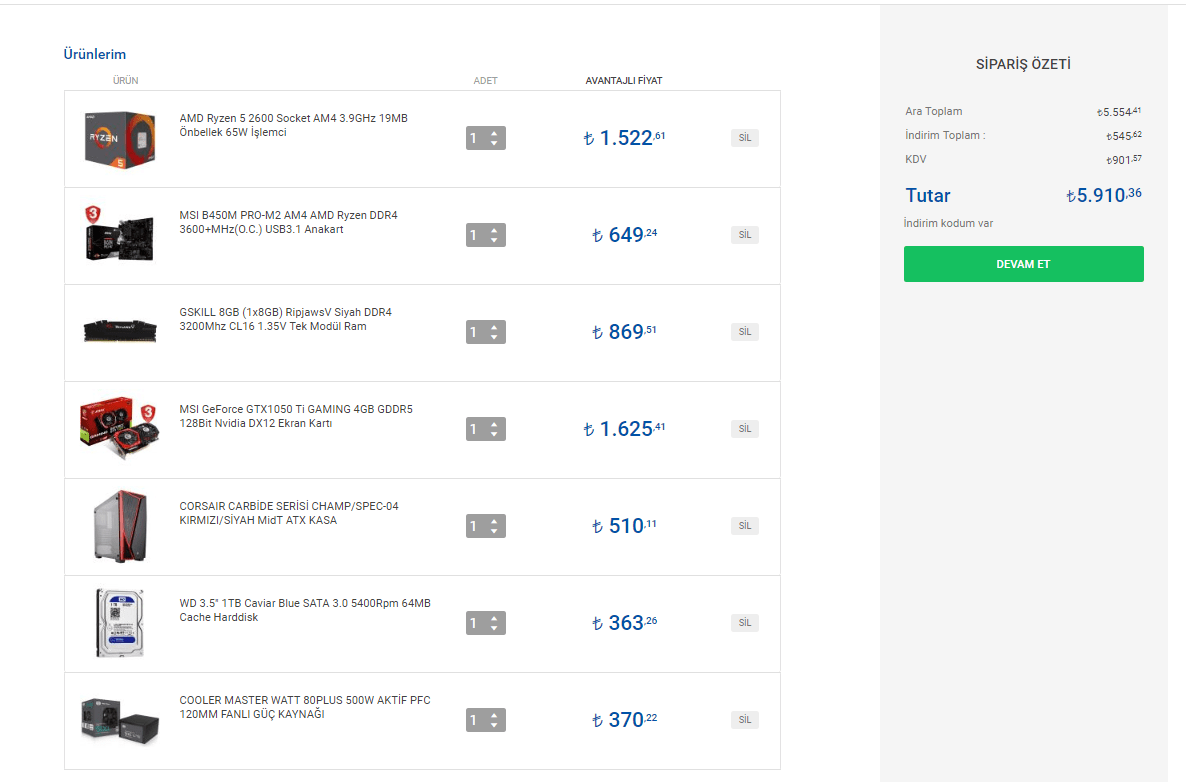This screenshot has height=782, width=1186.
Task: Open CORSAIR CARBİDE MidT ATX KASA title
Action: (289, 513)
